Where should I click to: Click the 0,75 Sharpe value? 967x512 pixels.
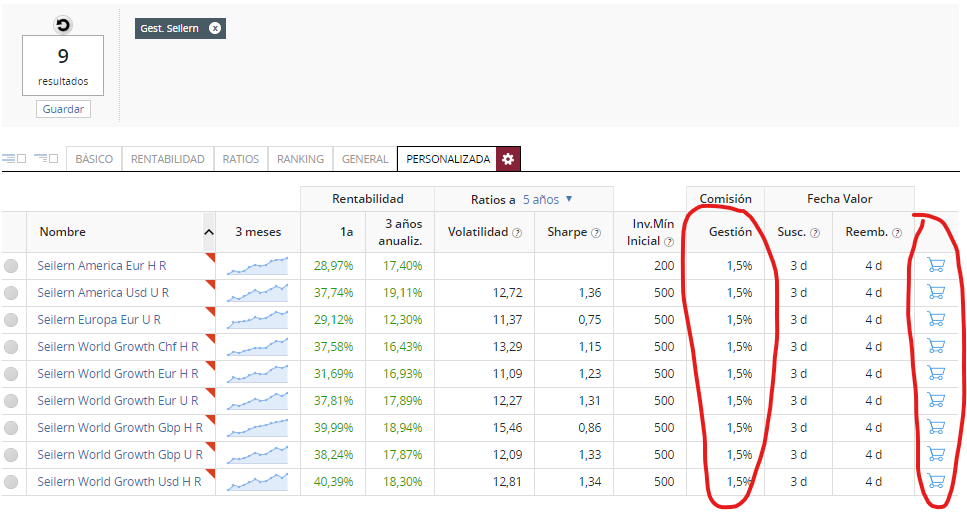[590, 320]
